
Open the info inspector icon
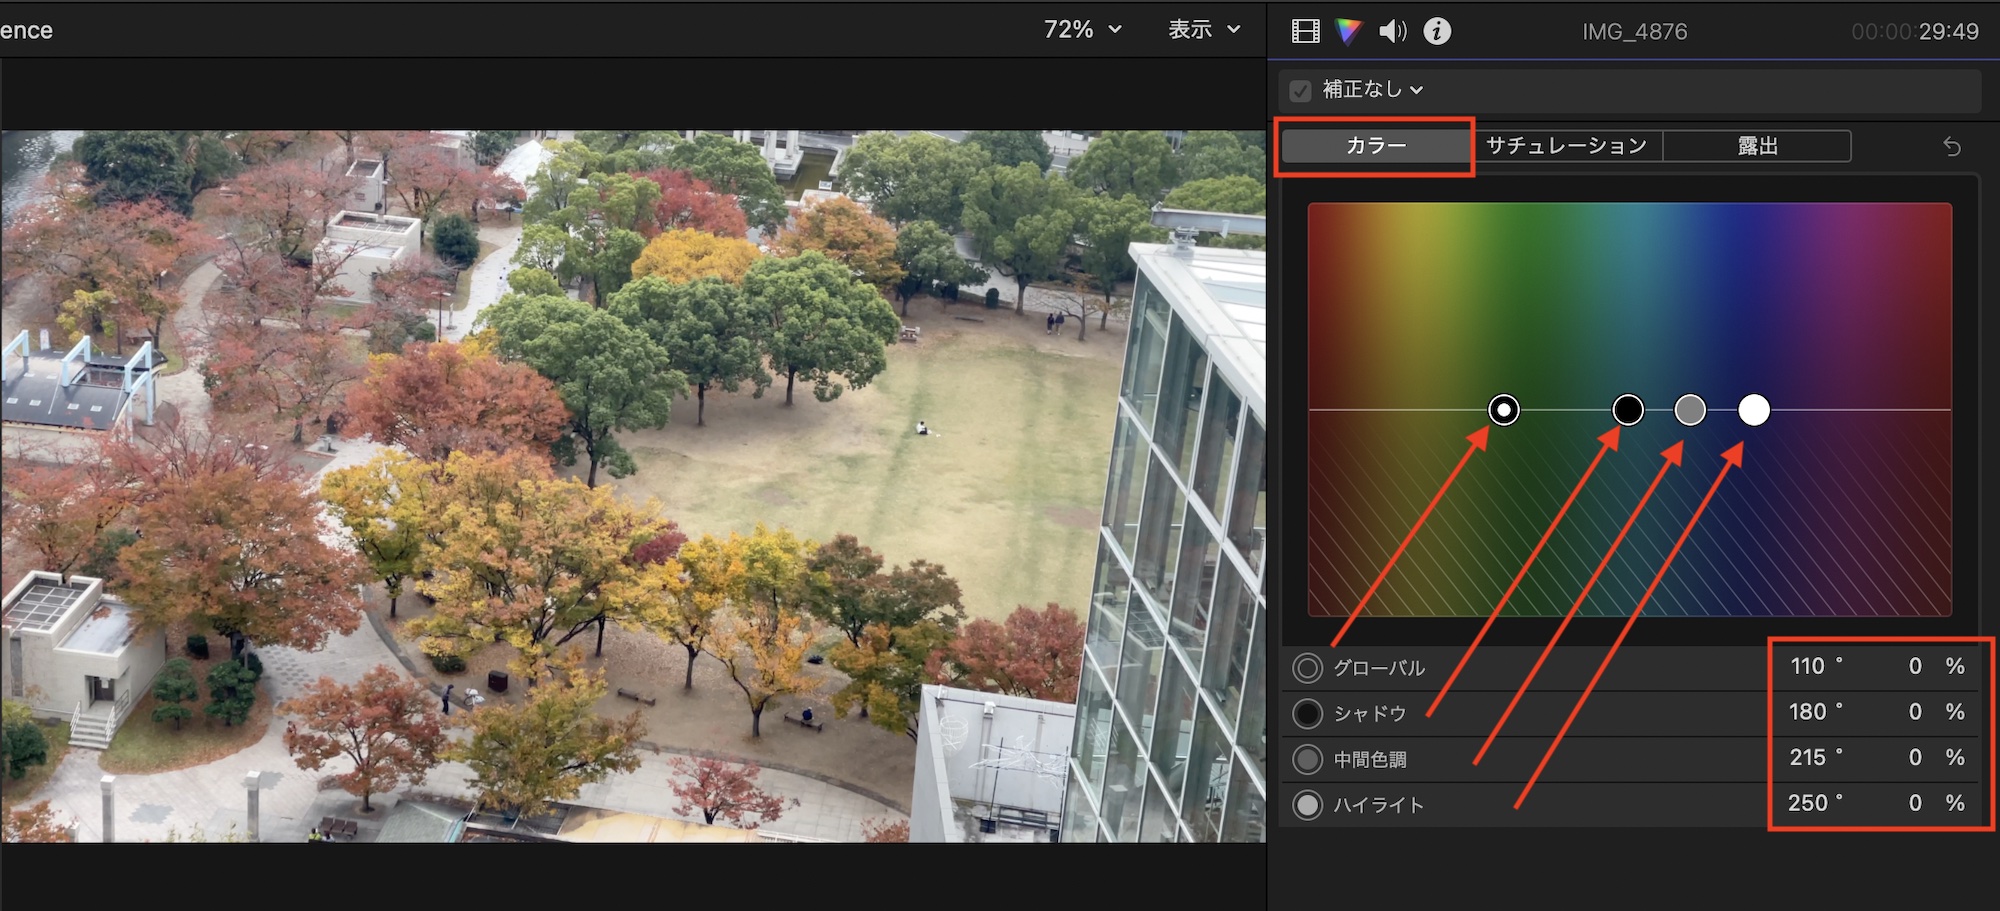(1437, 31)
